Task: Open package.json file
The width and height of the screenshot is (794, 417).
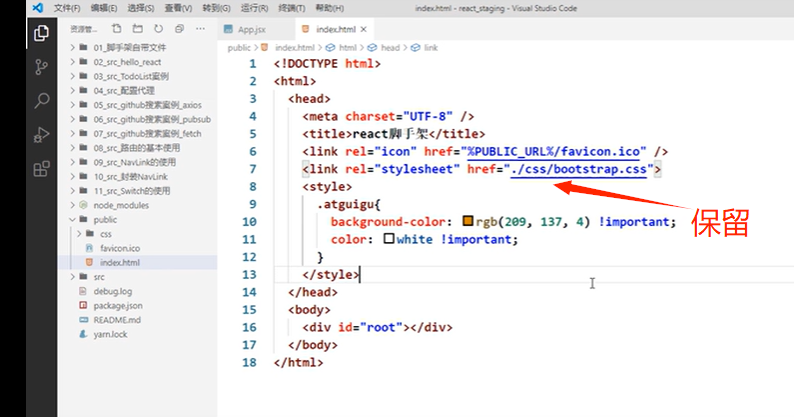Action: pos(138,306)
